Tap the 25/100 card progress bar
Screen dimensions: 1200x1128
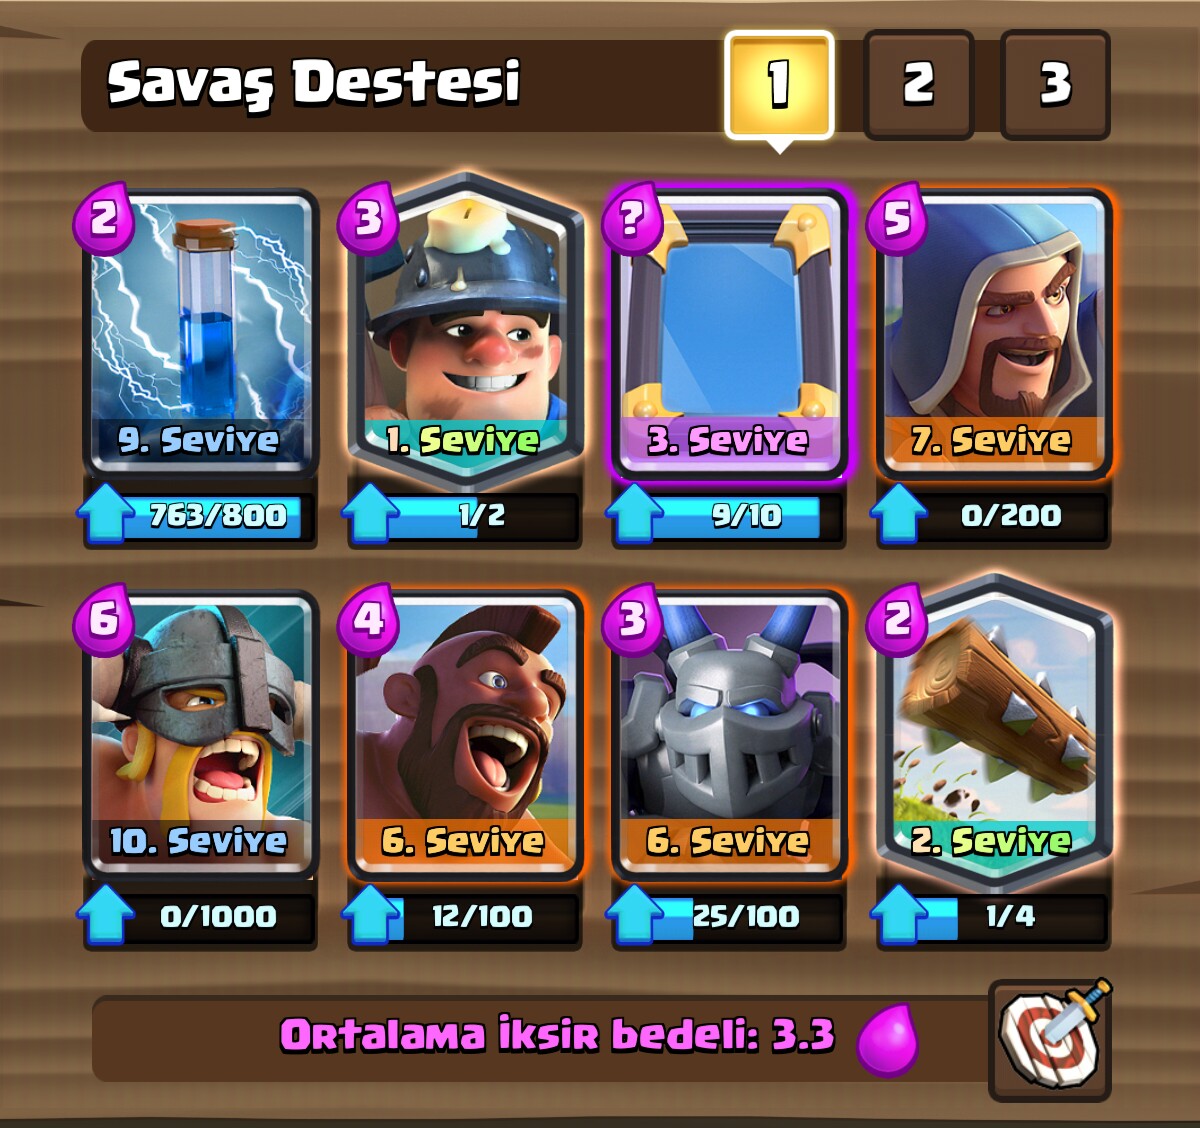(x=728, y=917)
